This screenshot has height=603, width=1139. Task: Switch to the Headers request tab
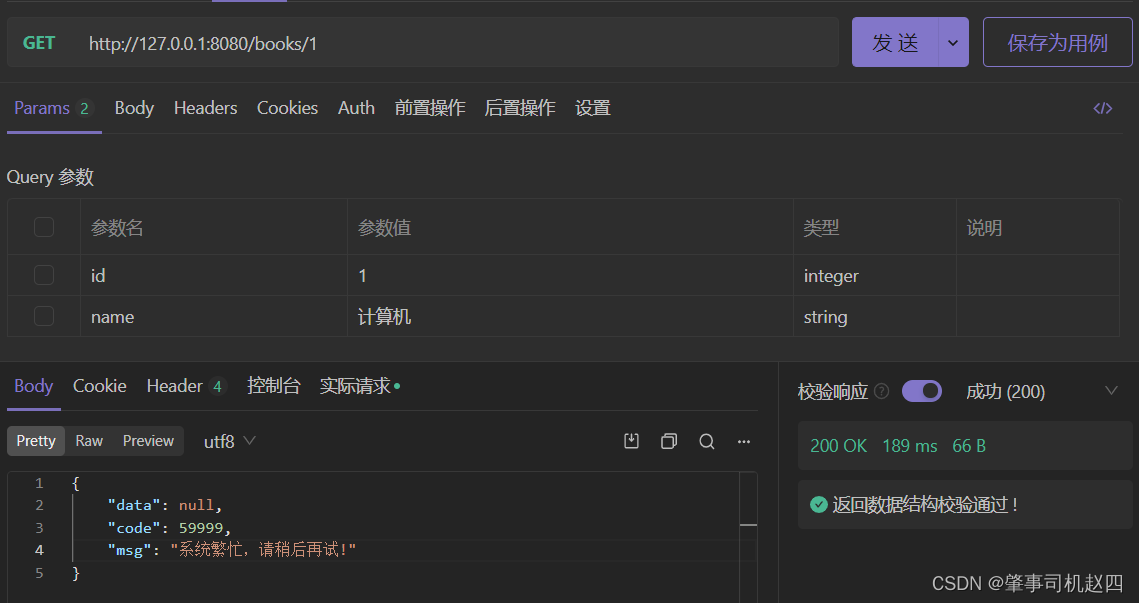pyautogui.click(x=205, y=108)
